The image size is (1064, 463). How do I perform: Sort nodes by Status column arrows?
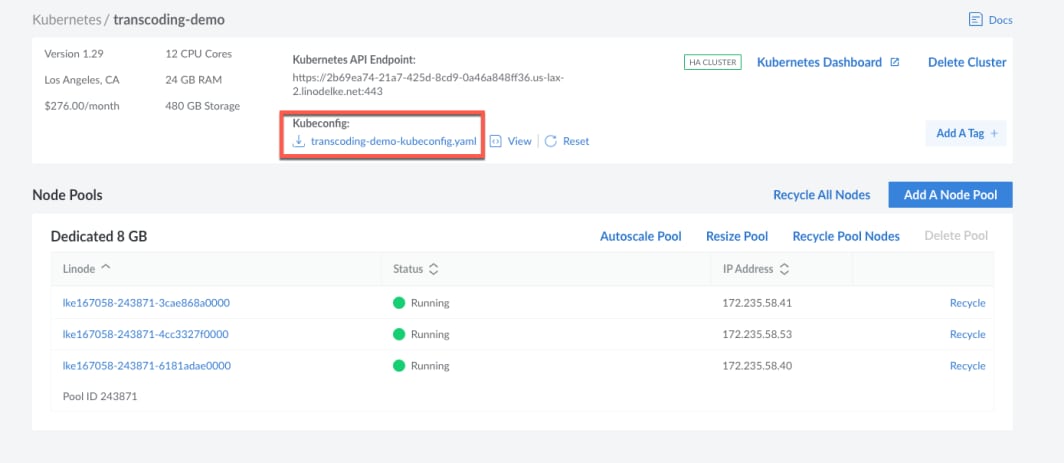[x=434, y=269]
